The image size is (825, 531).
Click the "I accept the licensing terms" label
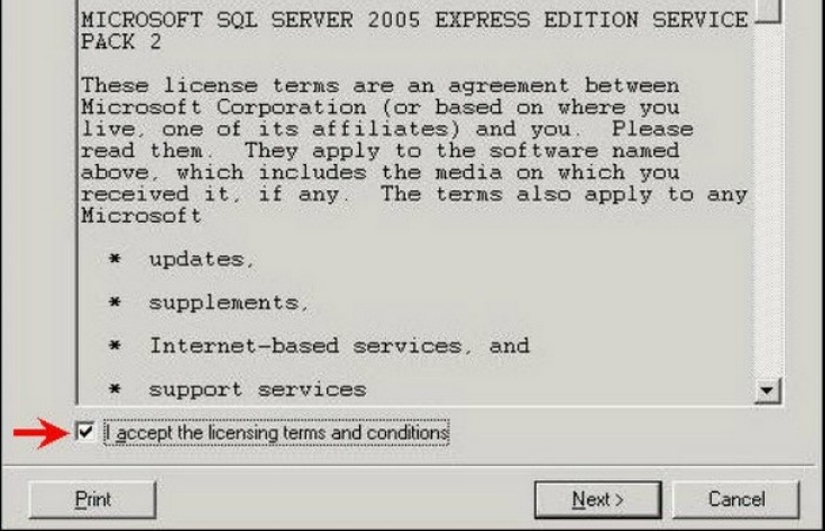pos(277,432)
